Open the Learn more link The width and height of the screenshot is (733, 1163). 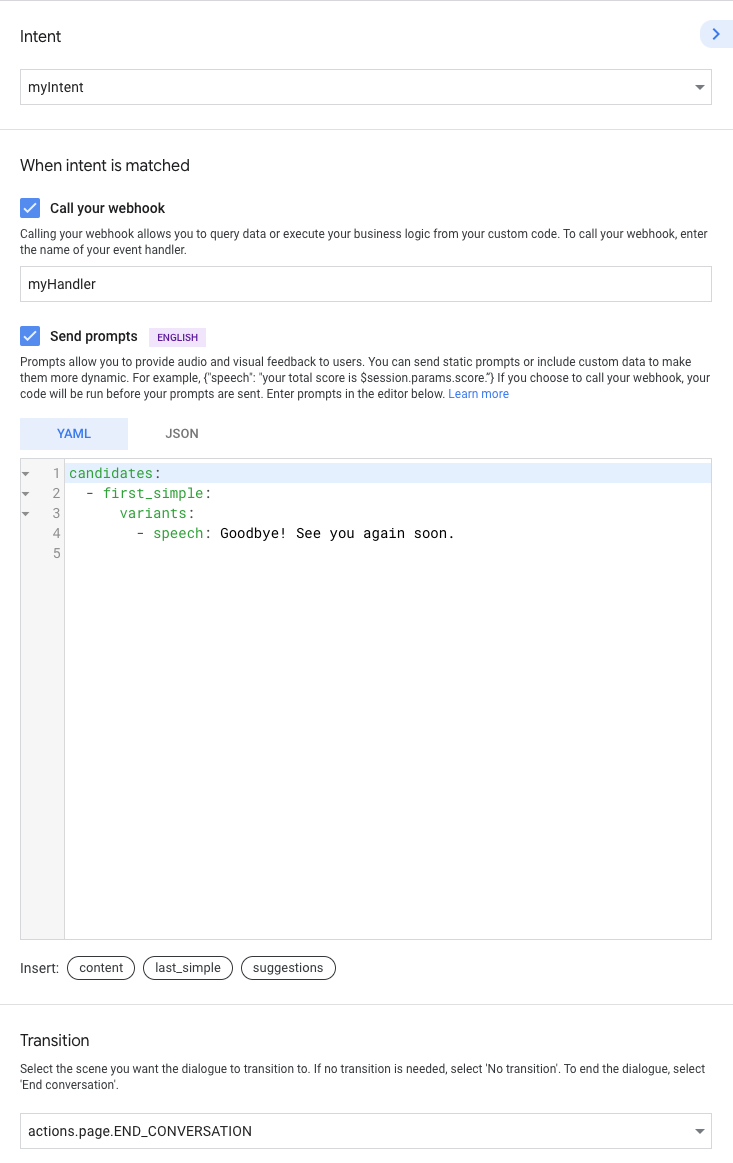pos(478,394)
